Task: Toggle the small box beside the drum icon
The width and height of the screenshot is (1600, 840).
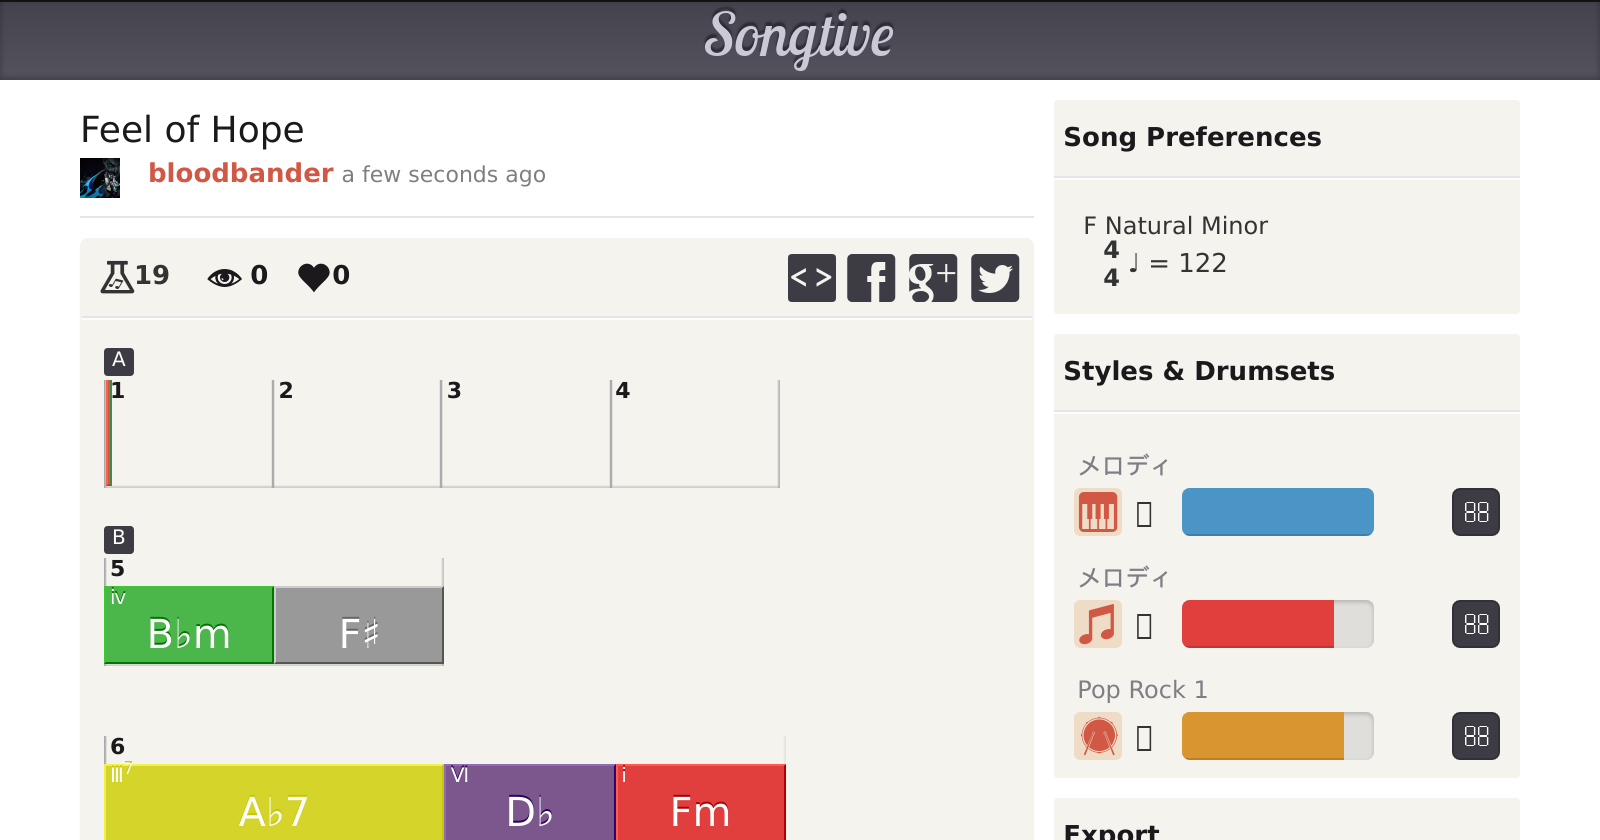Action: click(x=1145, y=738)
